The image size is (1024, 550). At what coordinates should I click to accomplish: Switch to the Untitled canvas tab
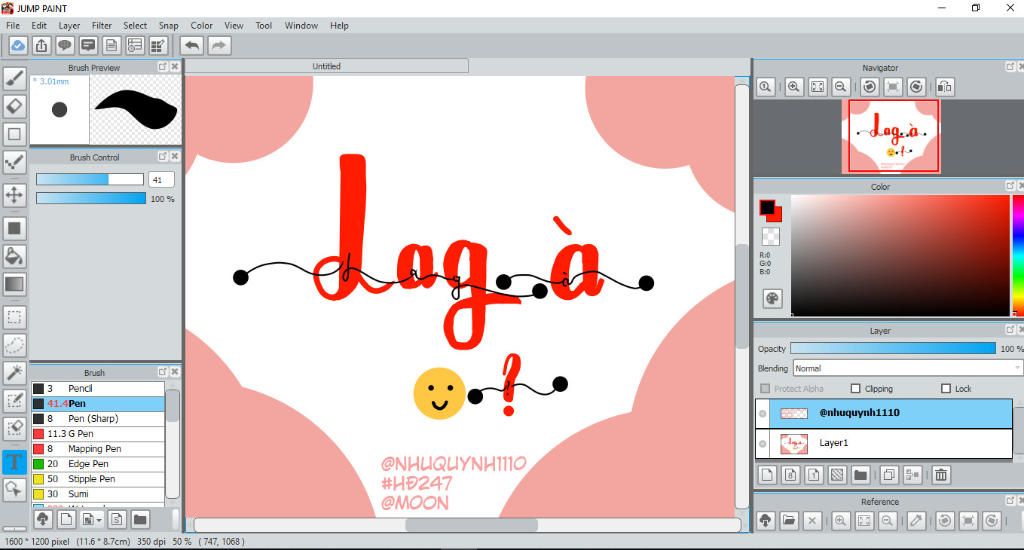(327, 66)
